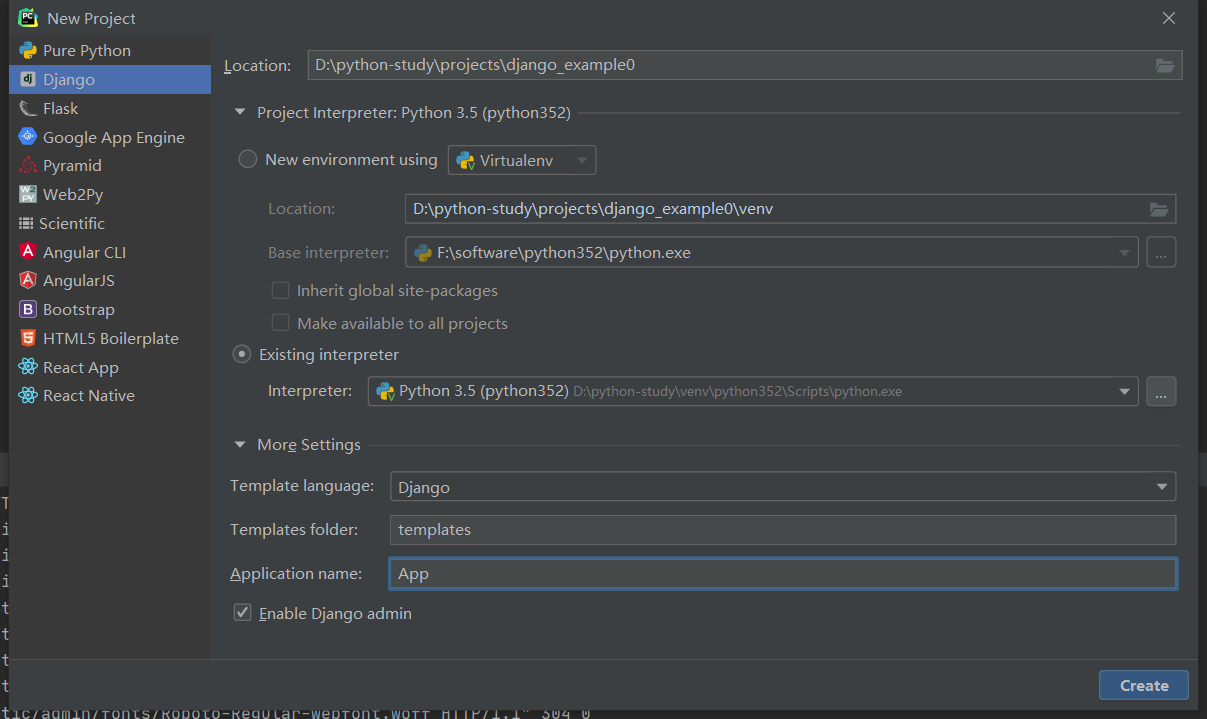Collapse the Project Interpreter section
The height and width of the screenshot is (719, 1207).
(240, 113)
